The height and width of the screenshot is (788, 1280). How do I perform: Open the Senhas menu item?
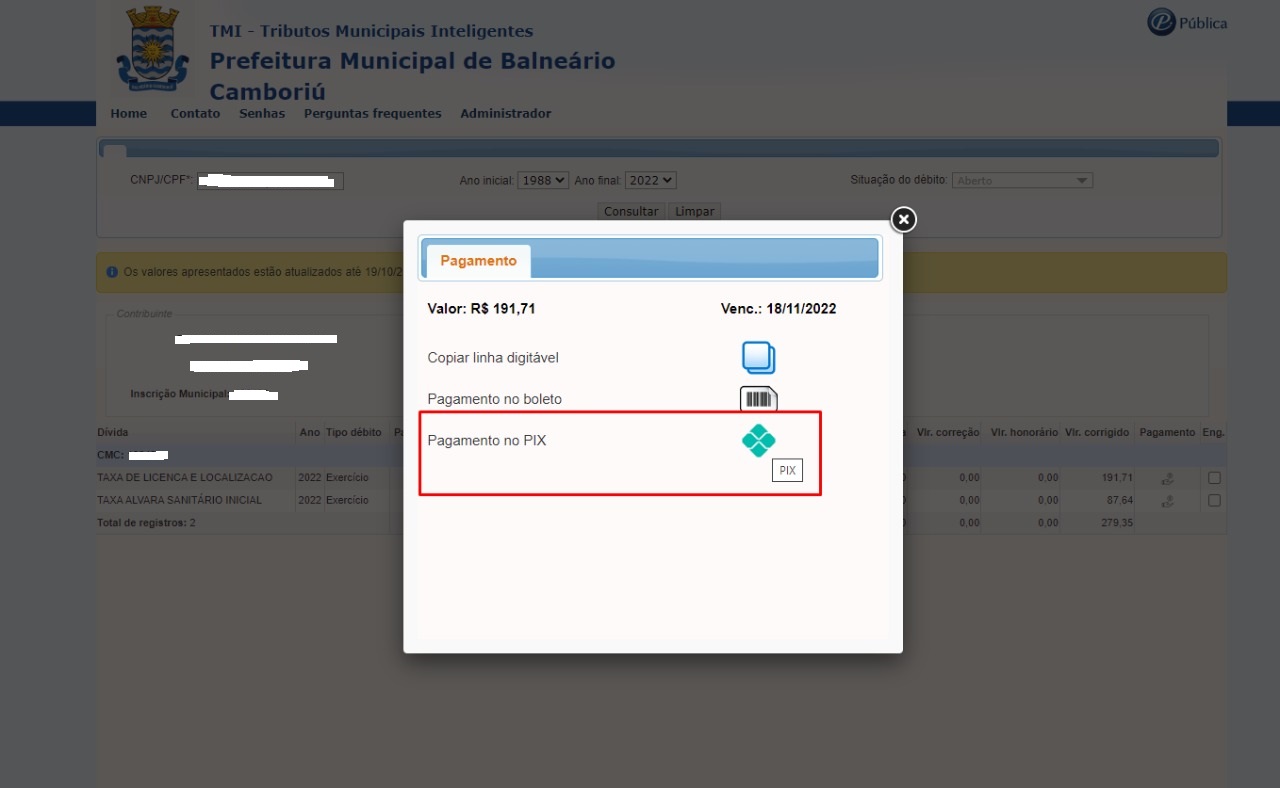(x=262, y=114)
